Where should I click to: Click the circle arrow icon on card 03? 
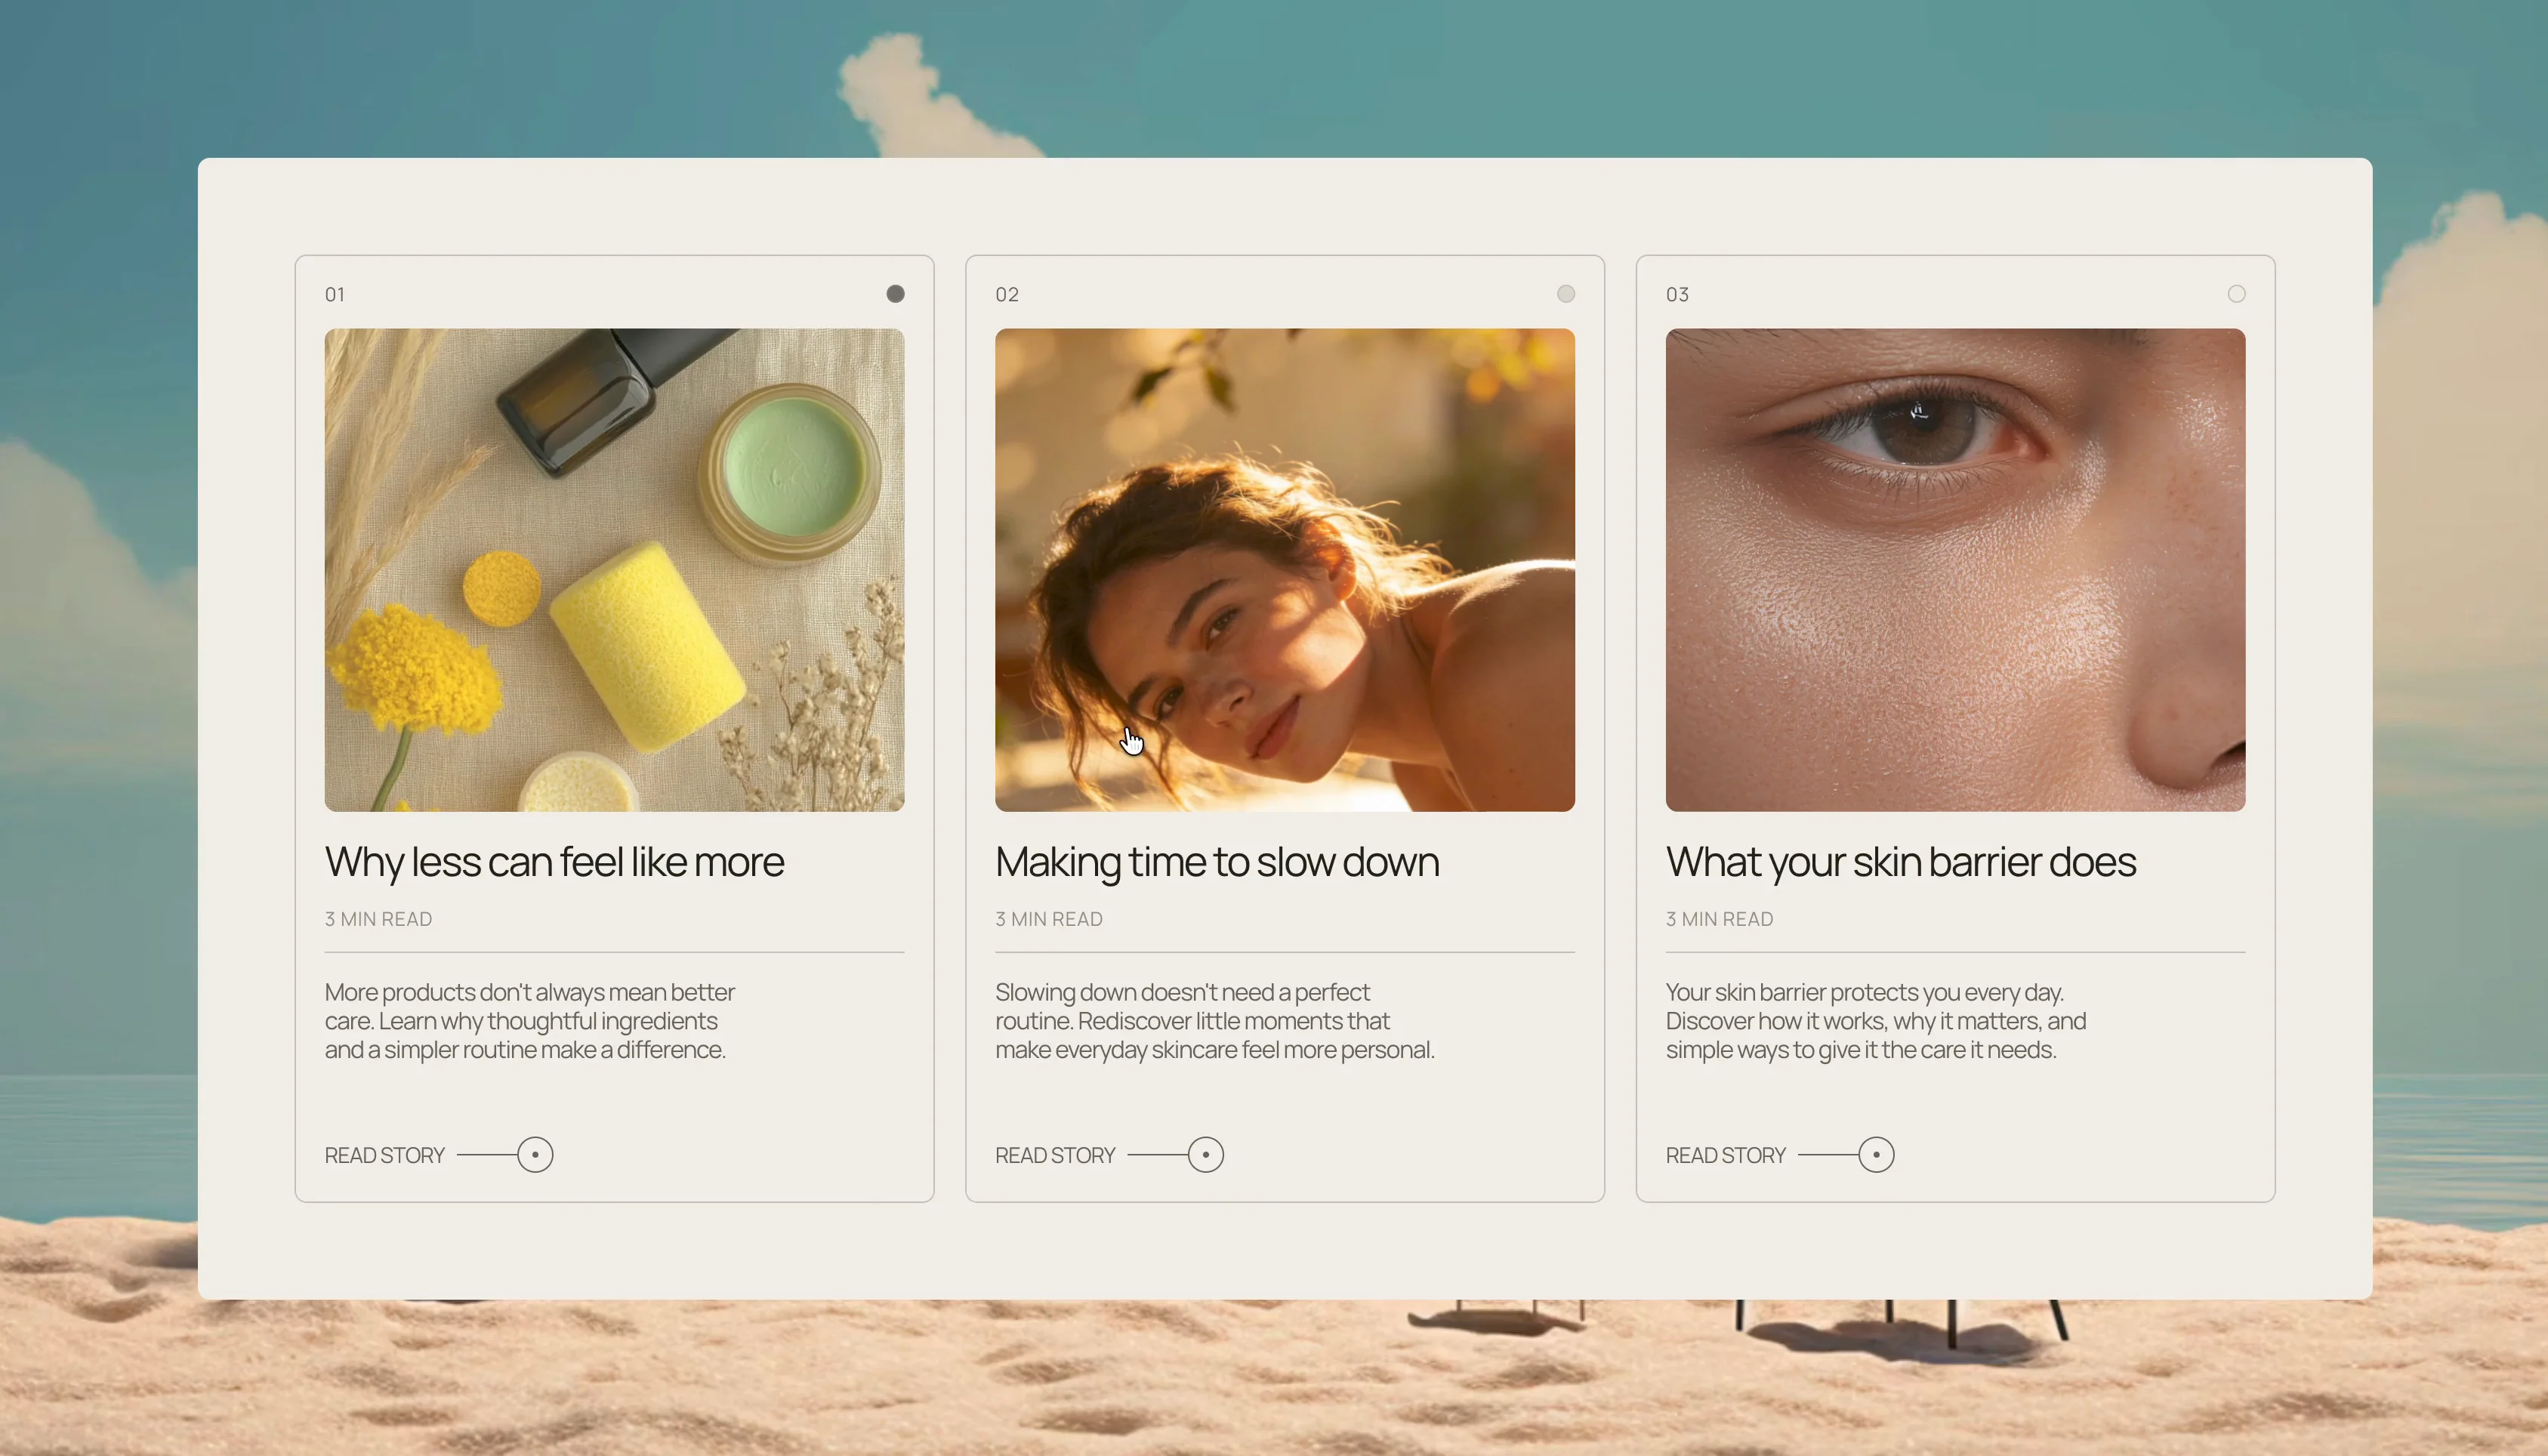tap(1876, 1155)
